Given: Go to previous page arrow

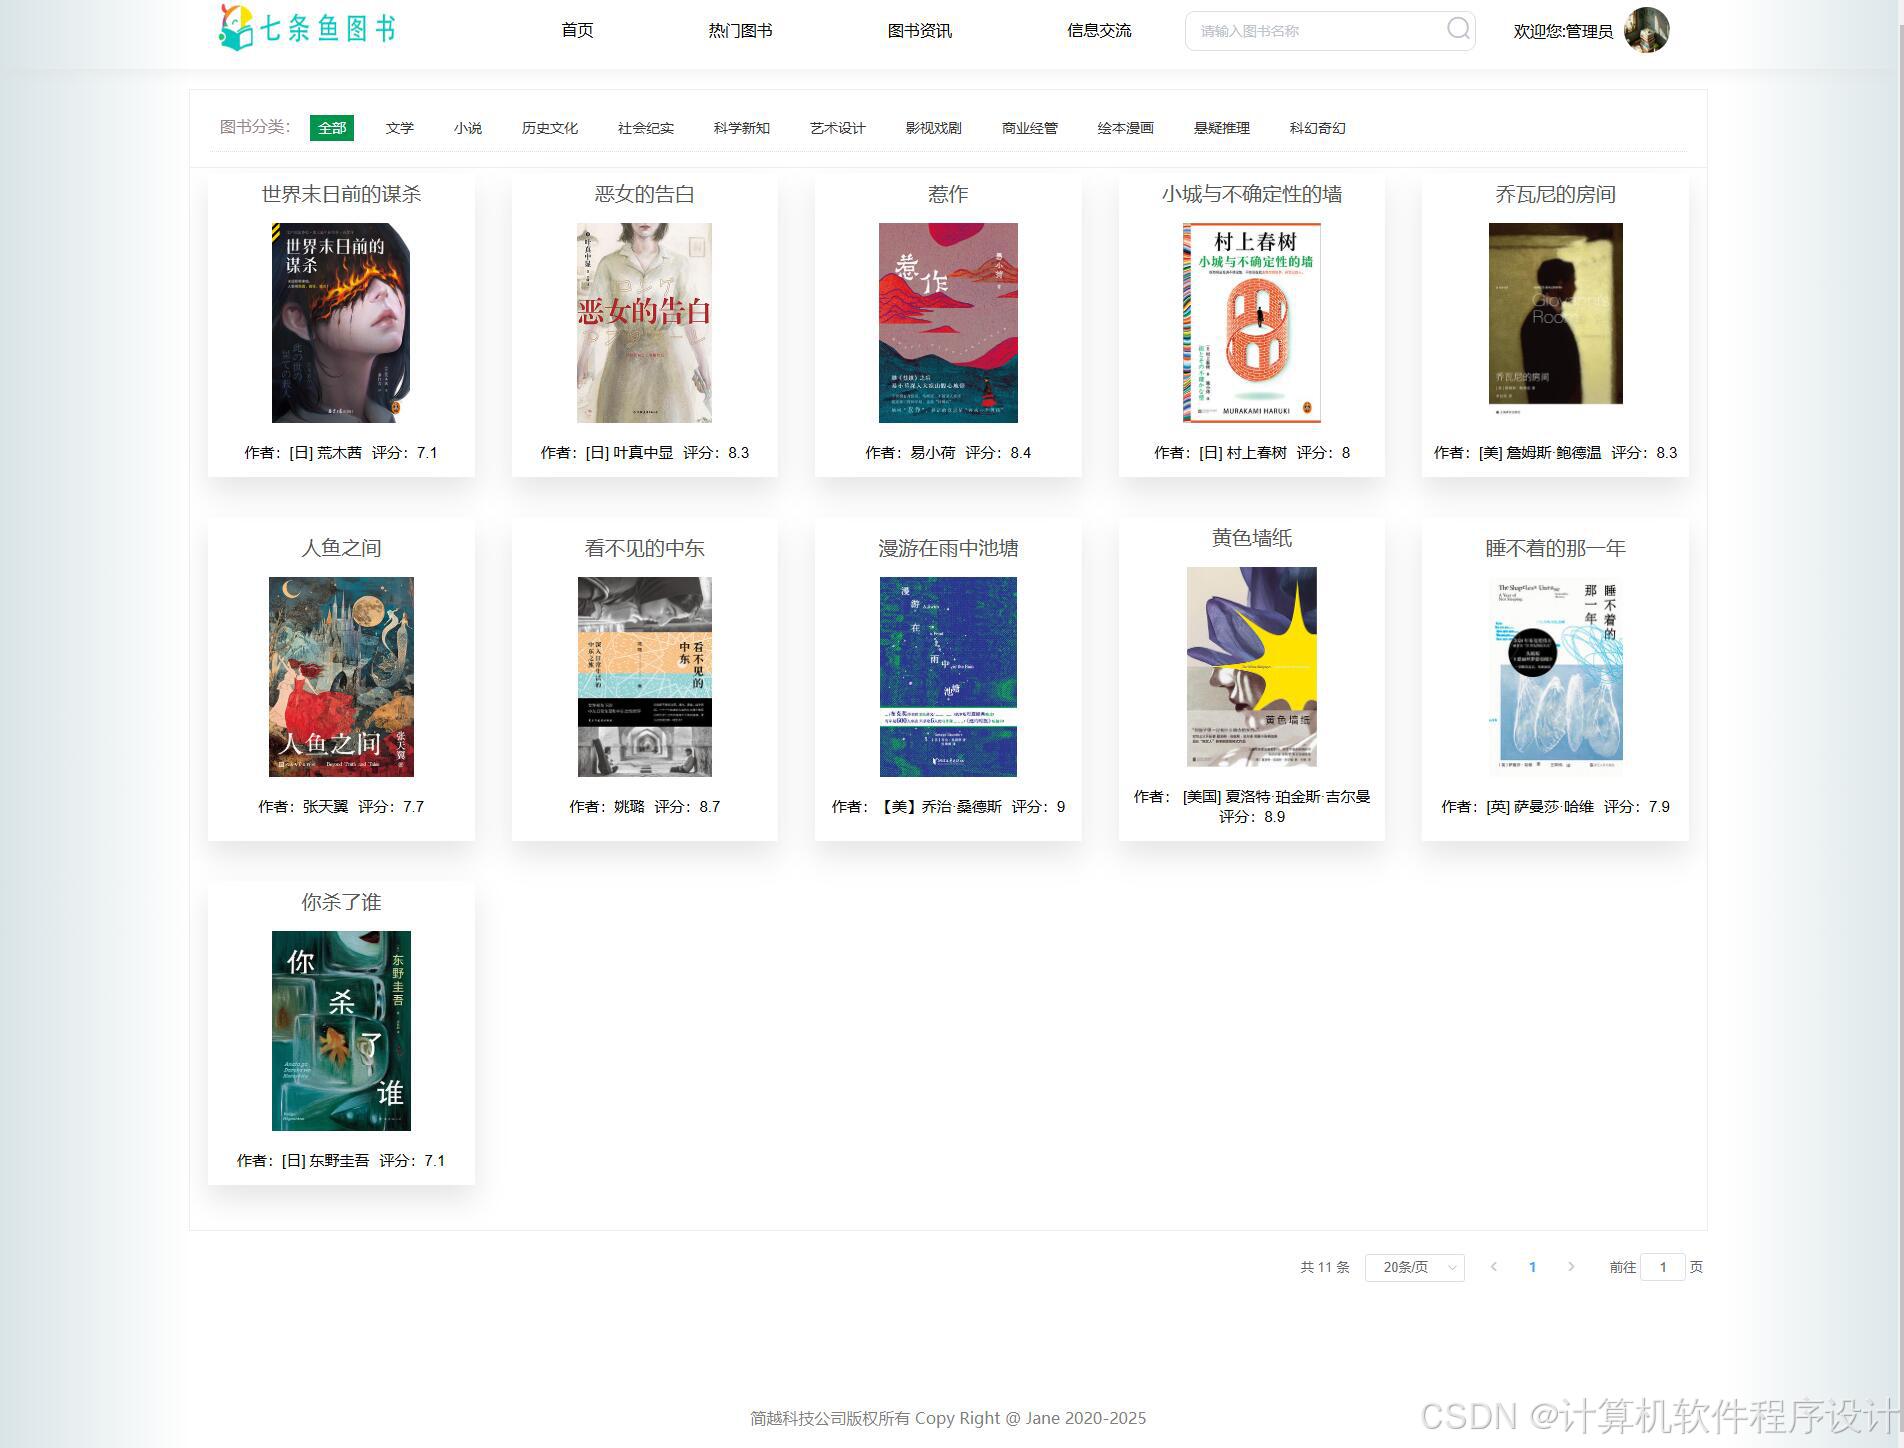Looking at the screenshot, I should click(x=1494, y=1267).
